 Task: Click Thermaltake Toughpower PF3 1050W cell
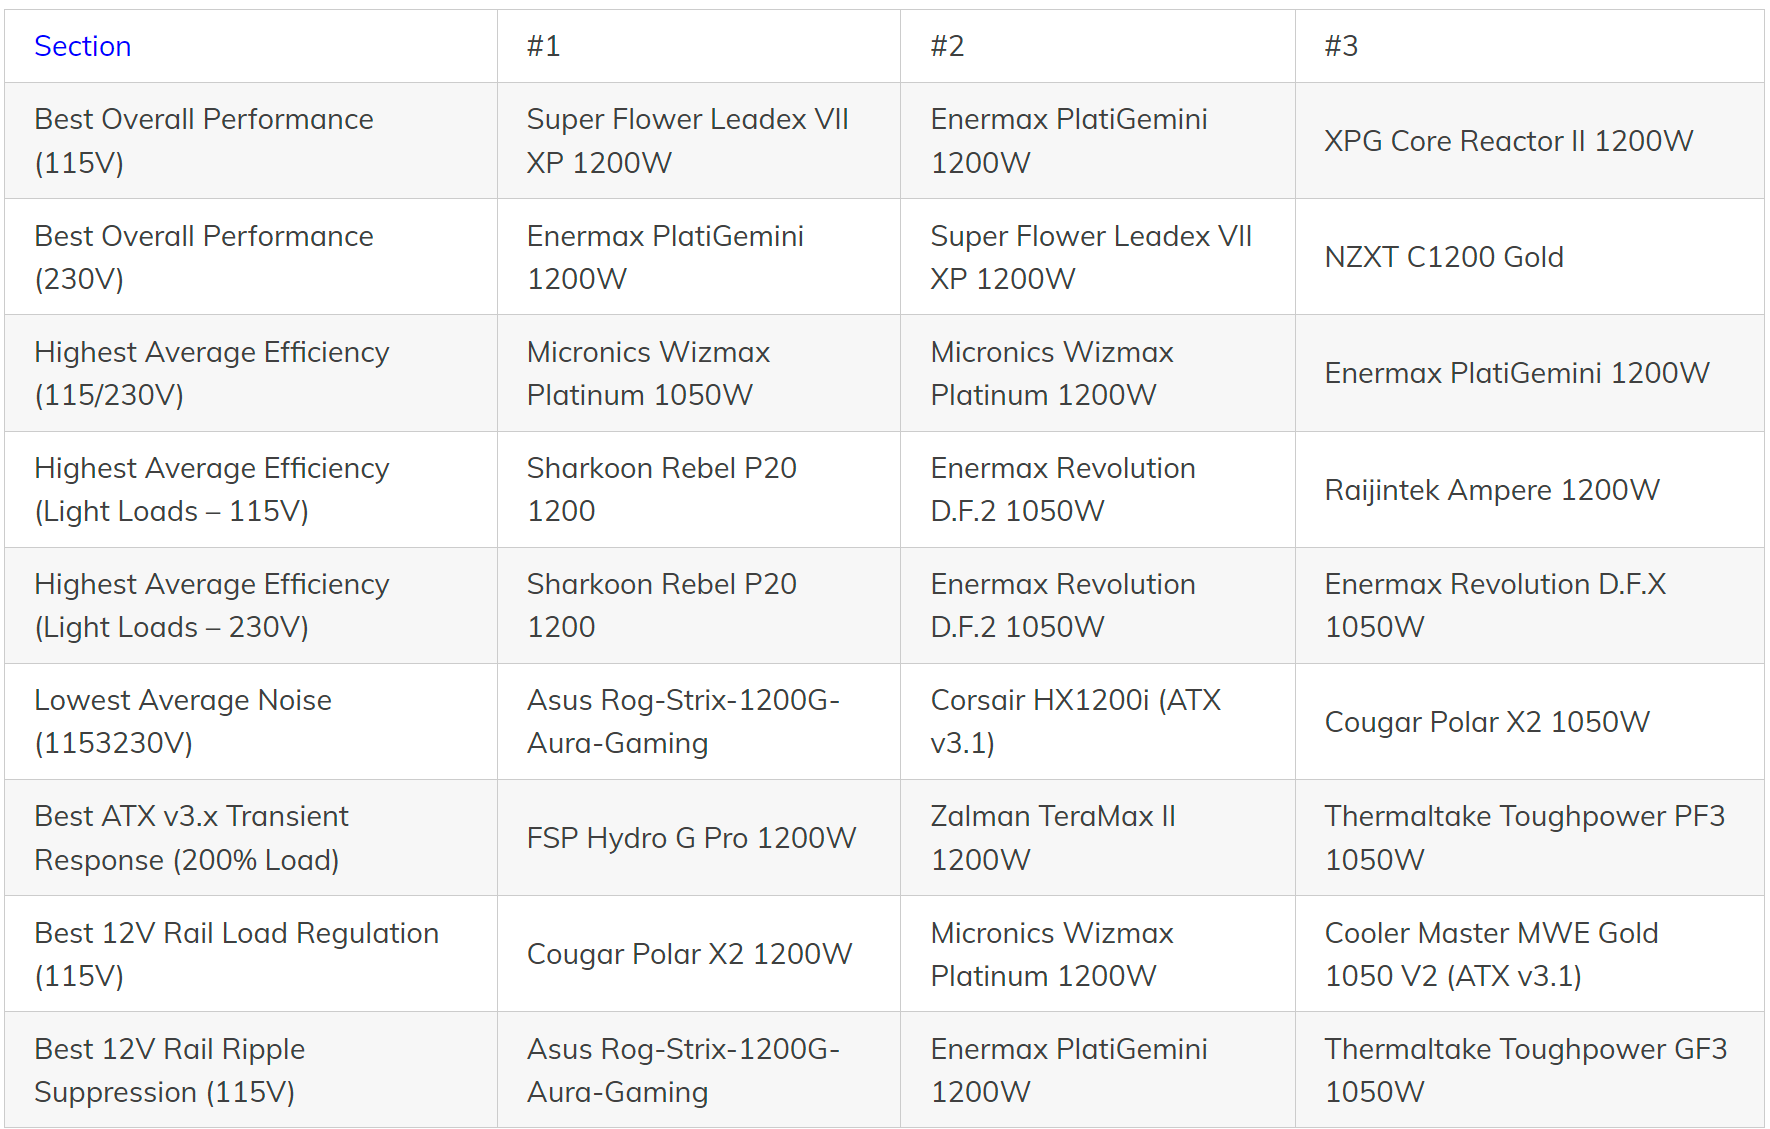(1524, 837)
